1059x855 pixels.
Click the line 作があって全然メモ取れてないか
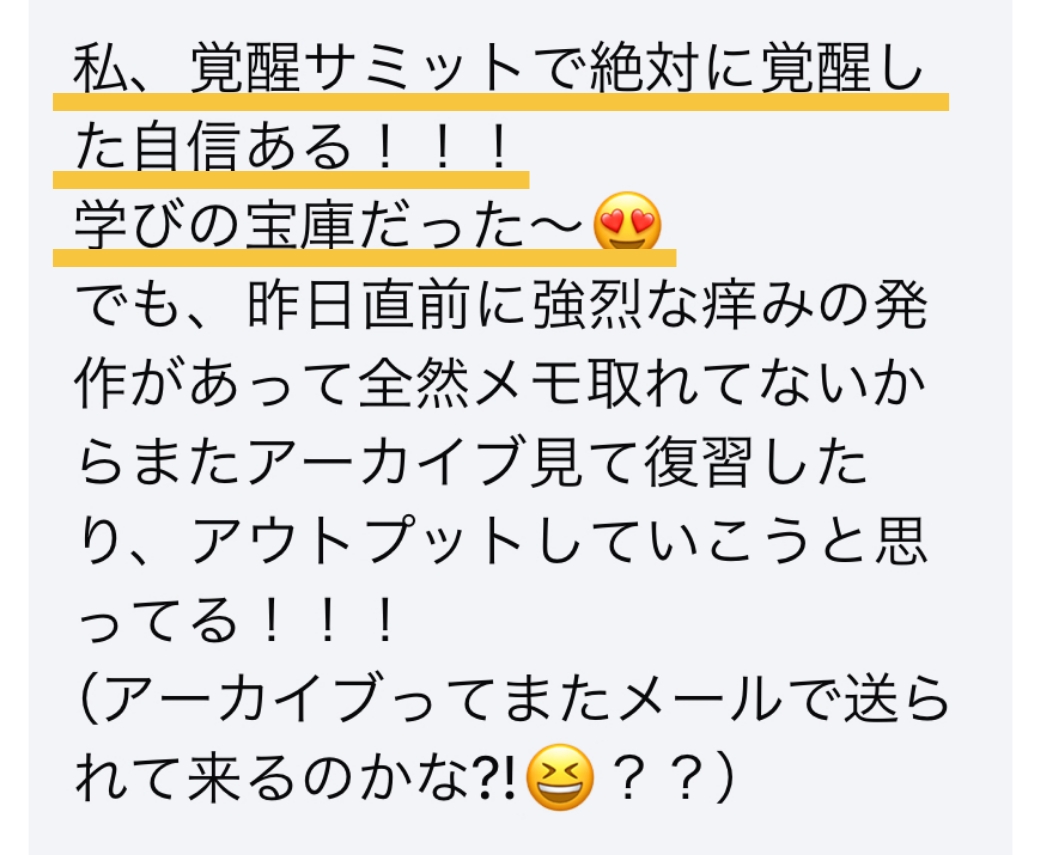pos(500,384)
